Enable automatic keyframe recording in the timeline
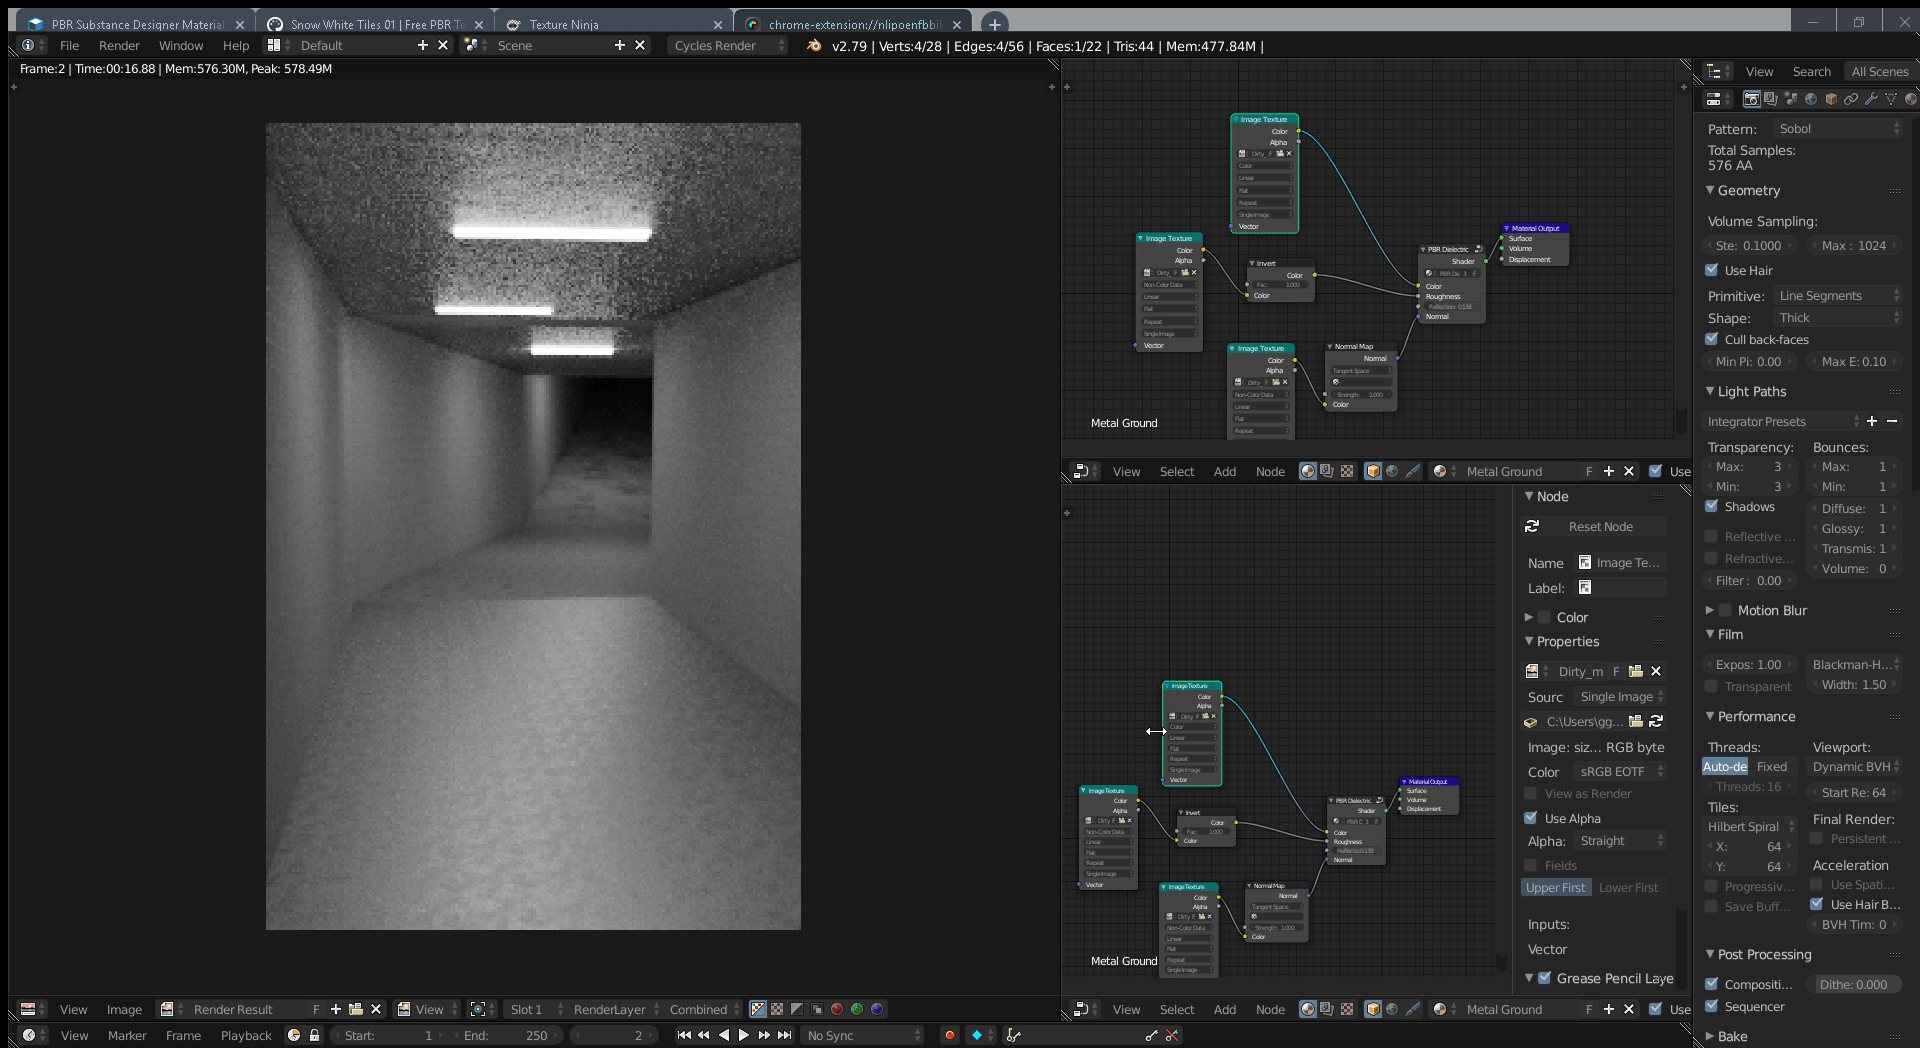This screenshot has width=1920, height=1048. coord(949,1036)
